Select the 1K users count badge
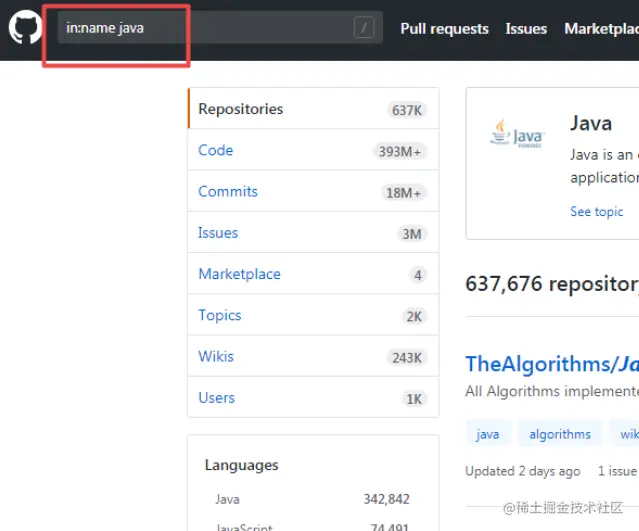Image resolution: width=639 pixels, height=531 pixels. click(x=414, y=399)
